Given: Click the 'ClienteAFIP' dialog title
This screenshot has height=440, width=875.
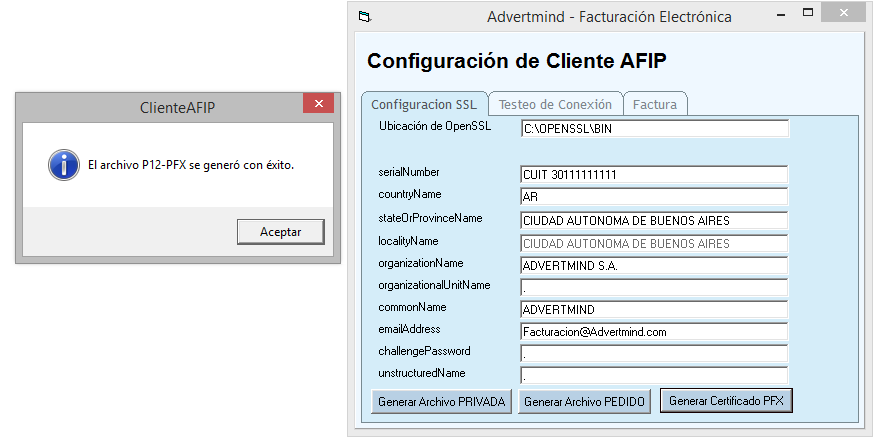Looking at the screenshot, I should coord(177,107).
